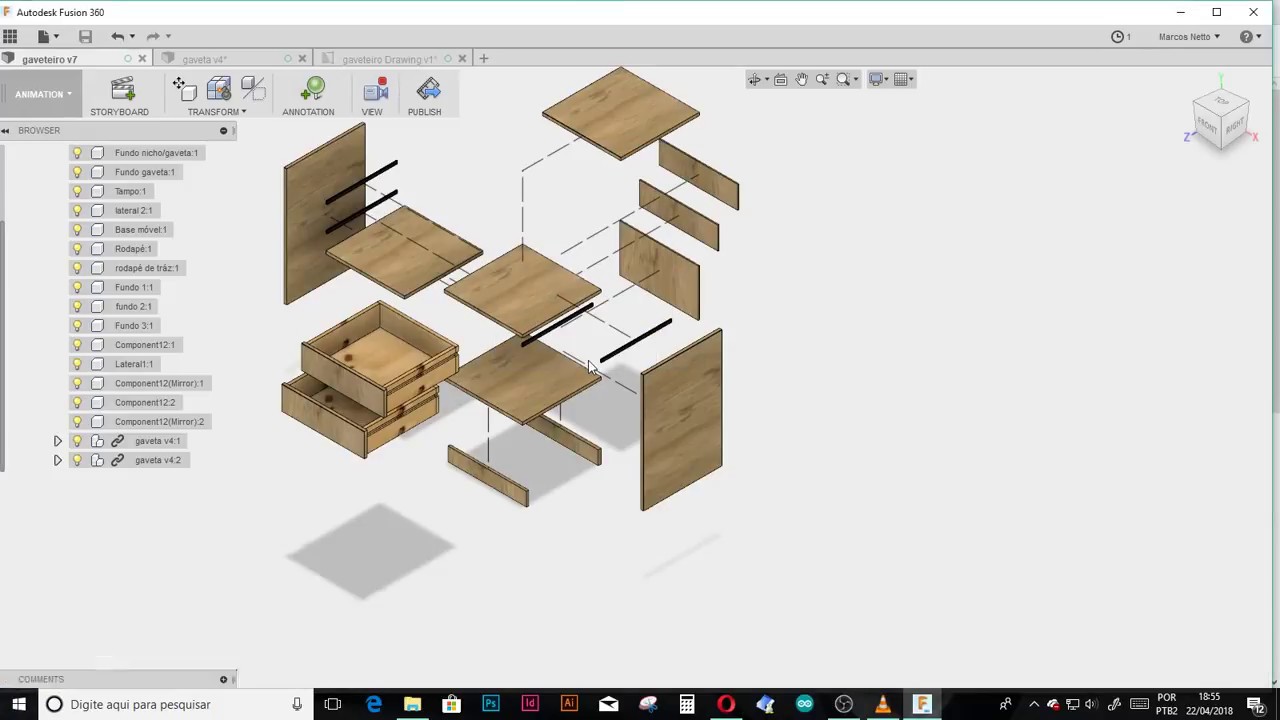
Task: Select the Pan hand tool
Action: [x=801, y=80]
